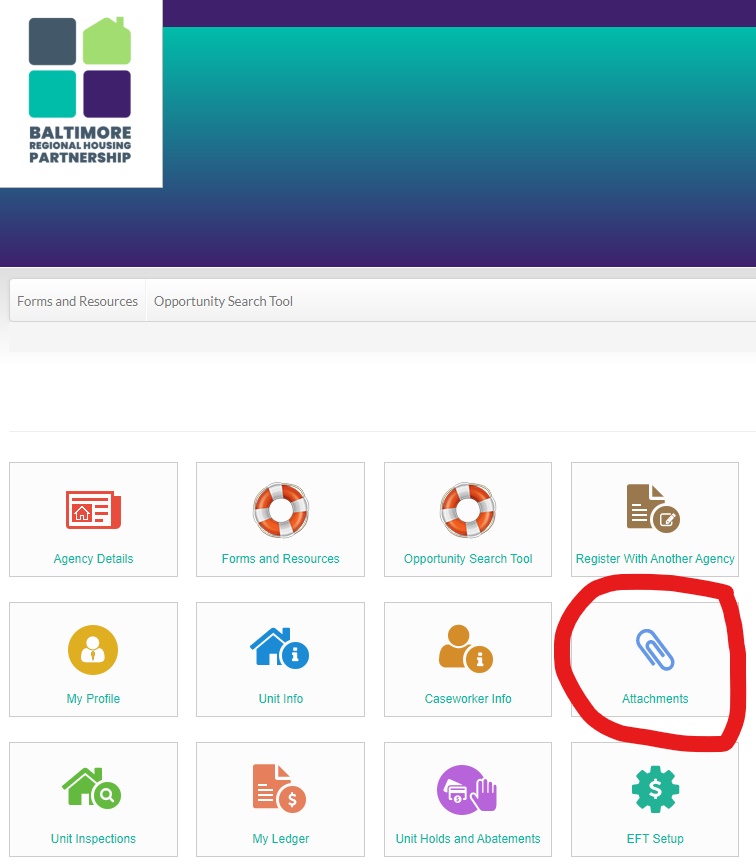The image size is (756, 864).
Task: Click the My Ledger invoice icon
Action: tap(279, 789)
